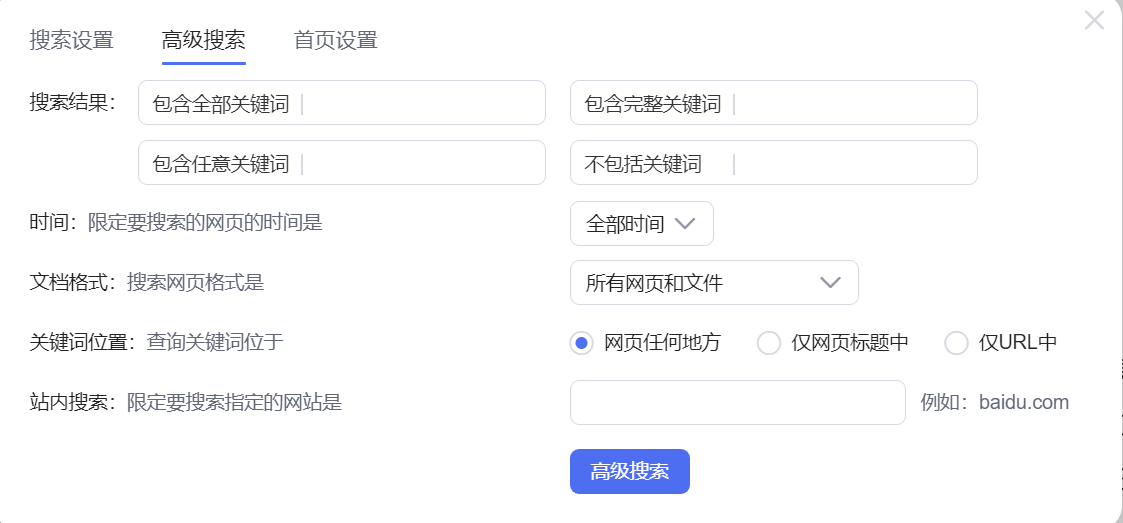1123x523 pixels.
Task: Open the 首页设置 tab
Action: [335, 41]
